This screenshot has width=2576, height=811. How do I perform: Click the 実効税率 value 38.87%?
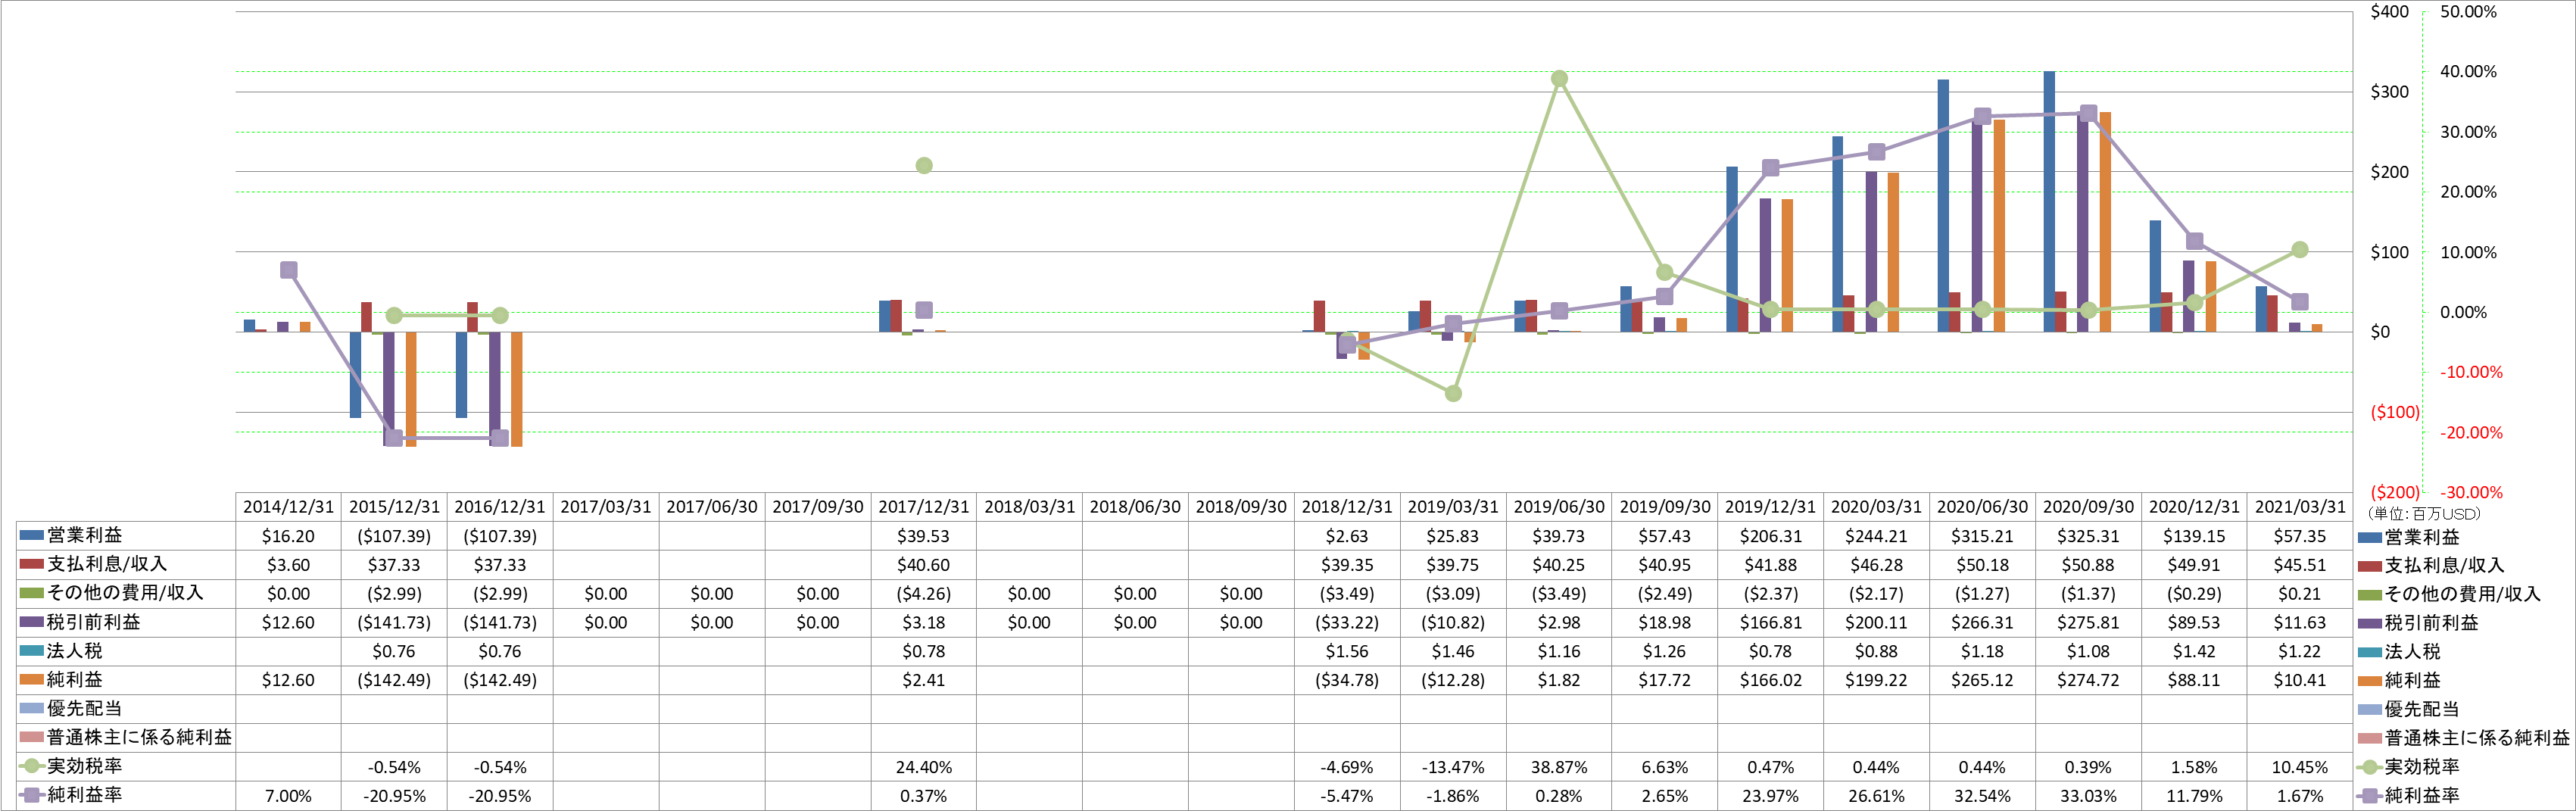1559,768
